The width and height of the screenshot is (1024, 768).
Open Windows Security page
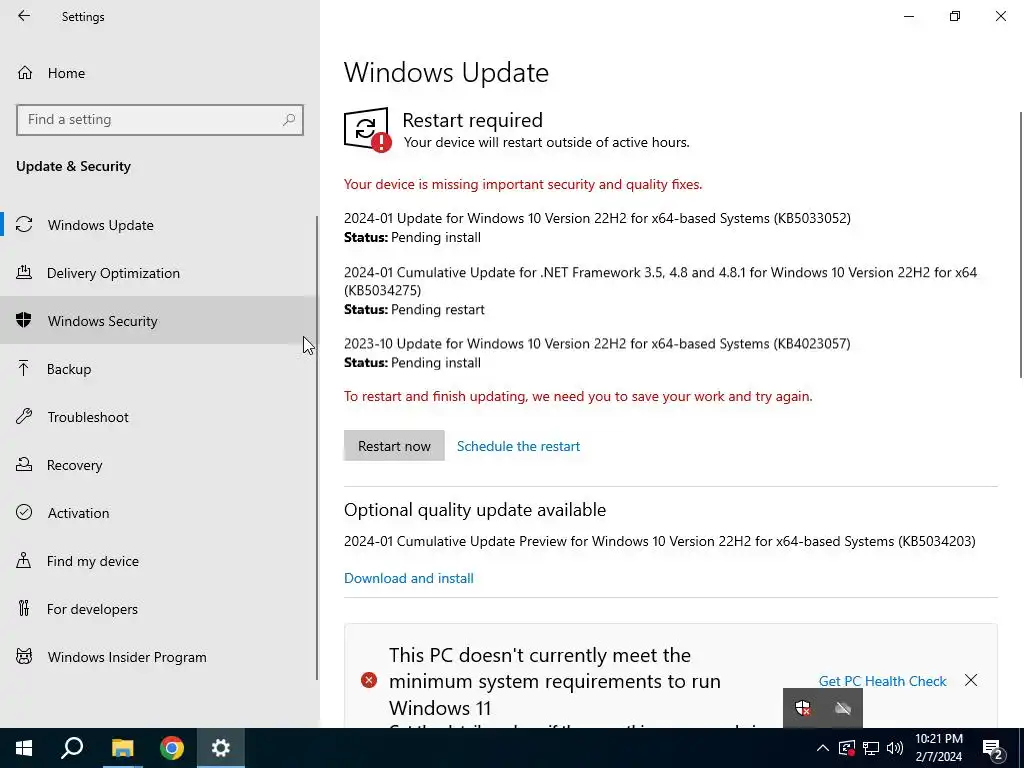(x=103, y=321)
